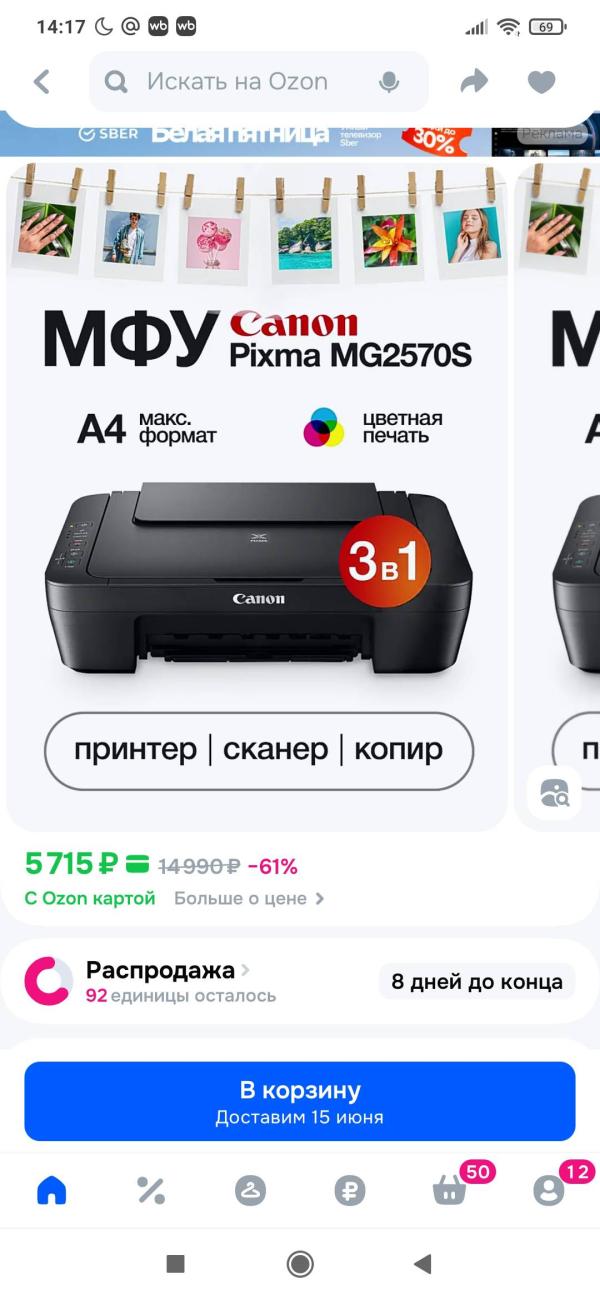Open the percent discounts tab

[x=150, y=1190]
